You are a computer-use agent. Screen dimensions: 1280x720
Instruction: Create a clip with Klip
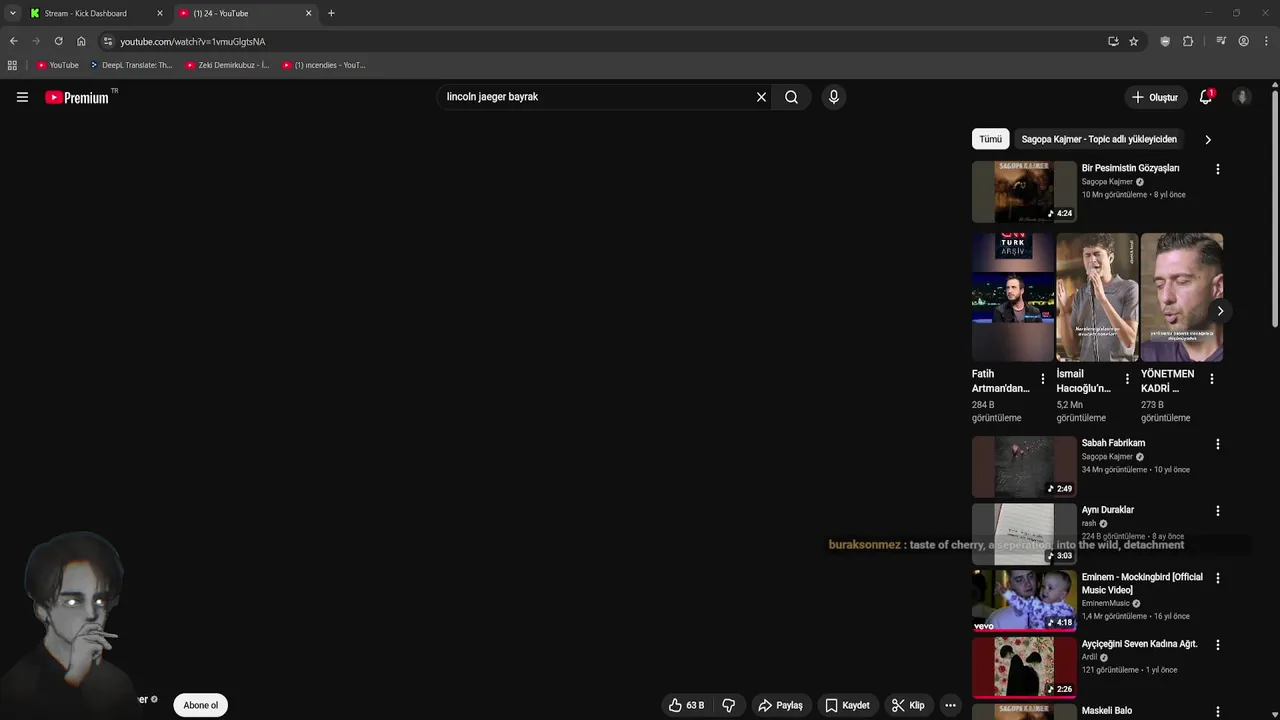coord(908,705)
